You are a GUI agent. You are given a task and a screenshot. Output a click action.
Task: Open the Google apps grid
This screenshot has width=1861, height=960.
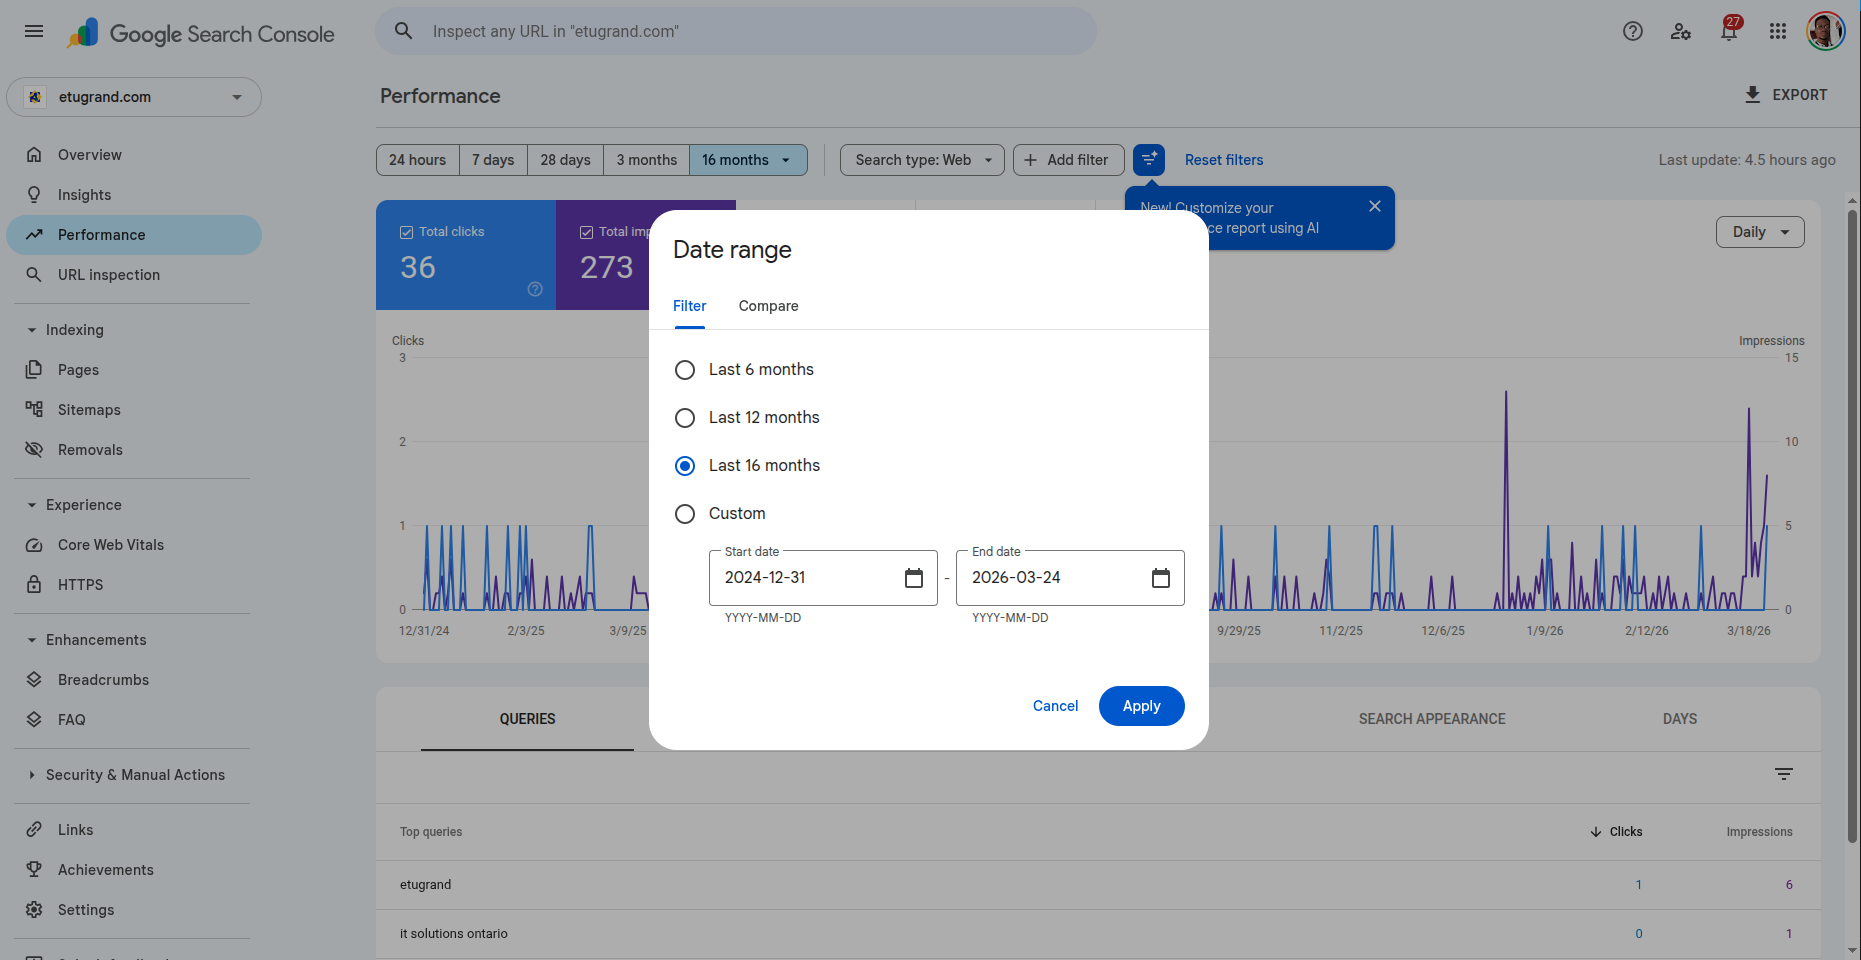pyautogui.click(x=1777, y=32)
